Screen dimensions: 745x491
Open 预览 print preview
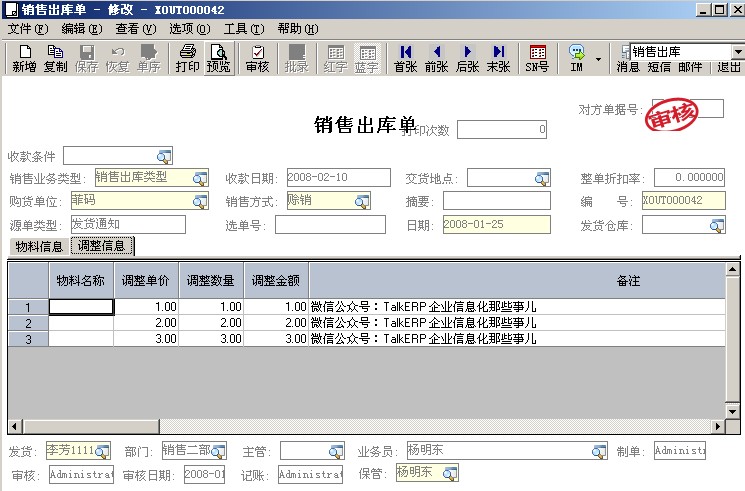(x=219, y=58)
